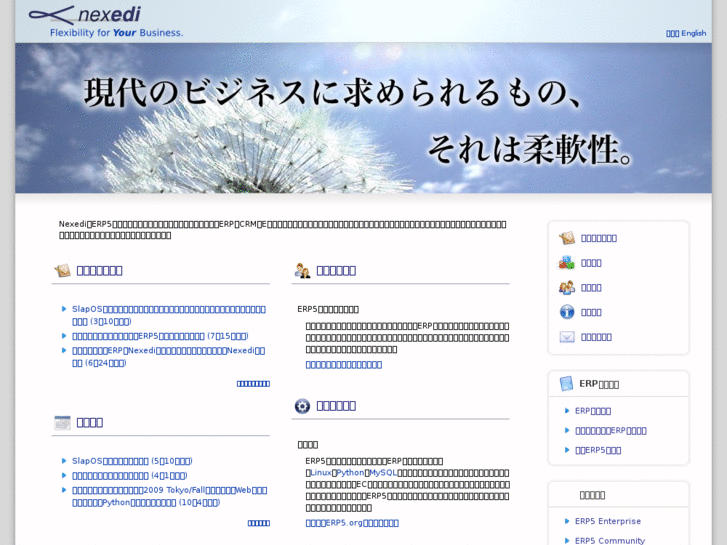
Task: Click the calendar icon beside the events heading
Action: pyautogui.click(x=62, y=422)
